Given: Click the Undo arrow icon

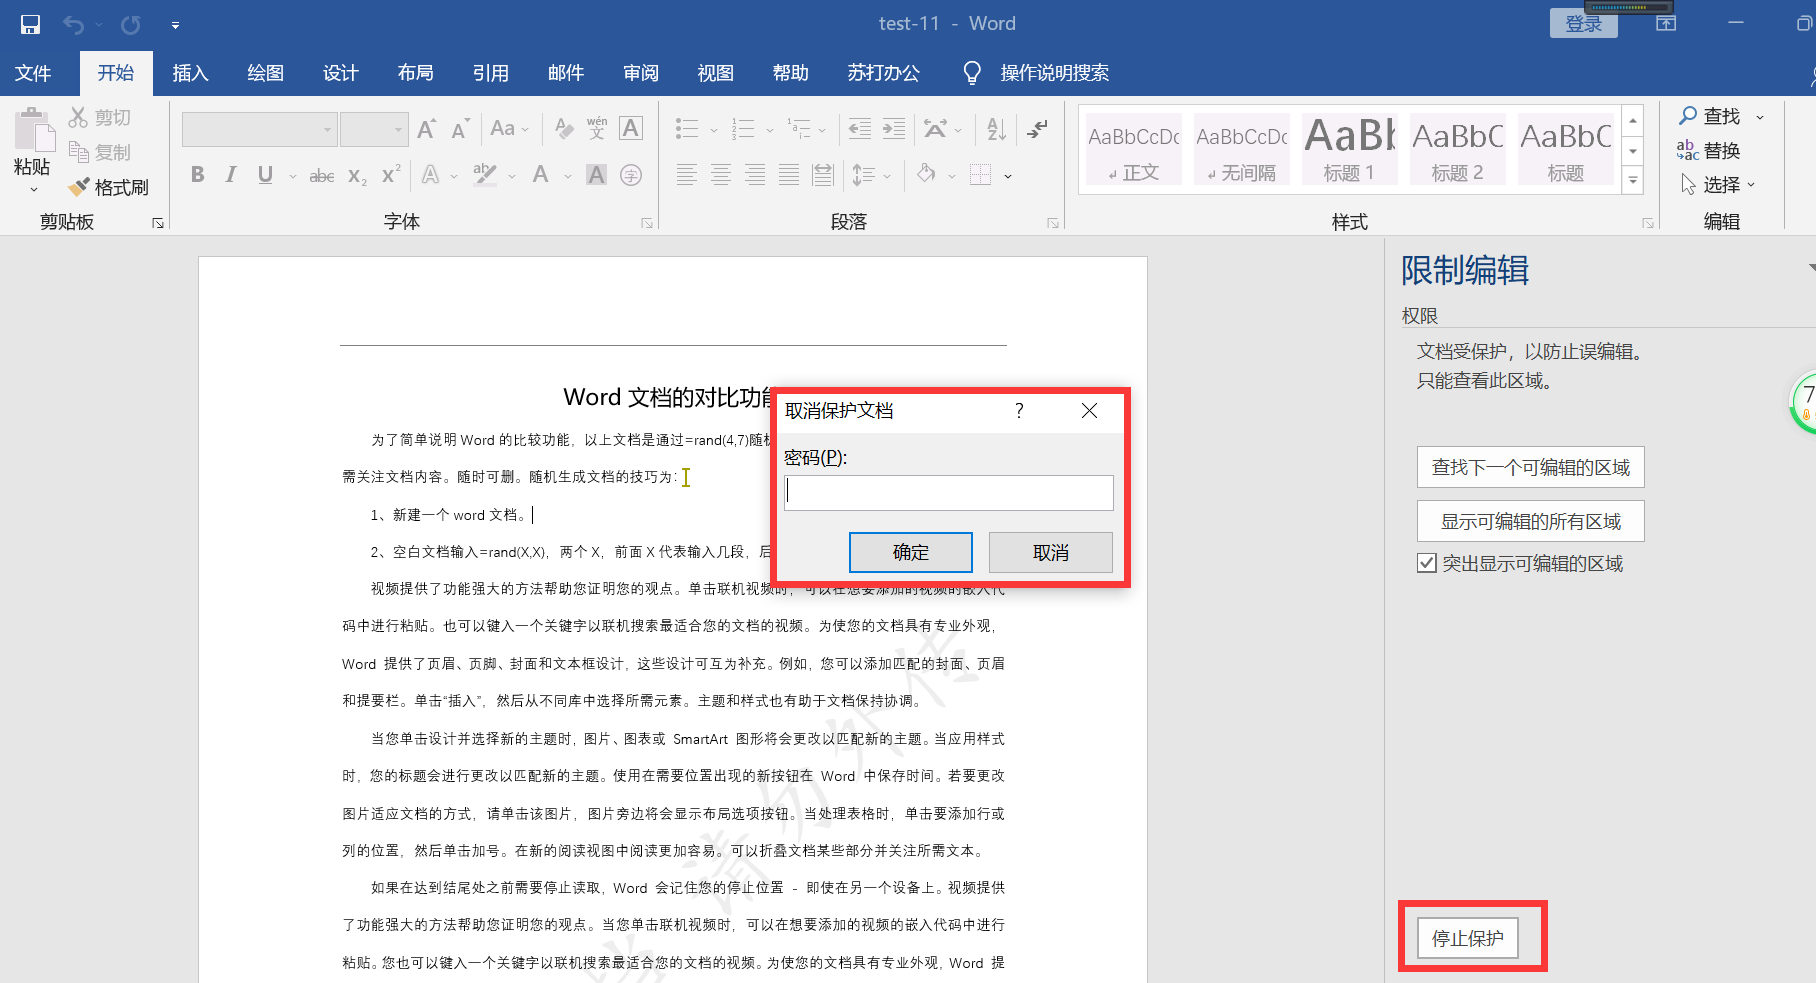Looking at the screenshot, I should coord(73,24).
